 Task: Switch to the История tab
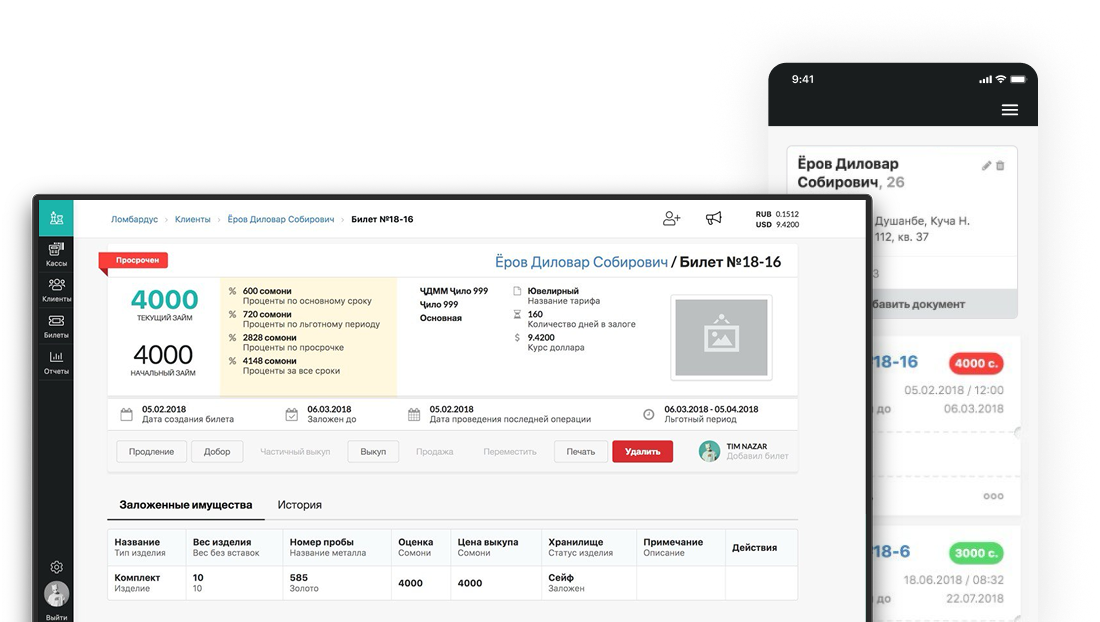coord(300,505)
